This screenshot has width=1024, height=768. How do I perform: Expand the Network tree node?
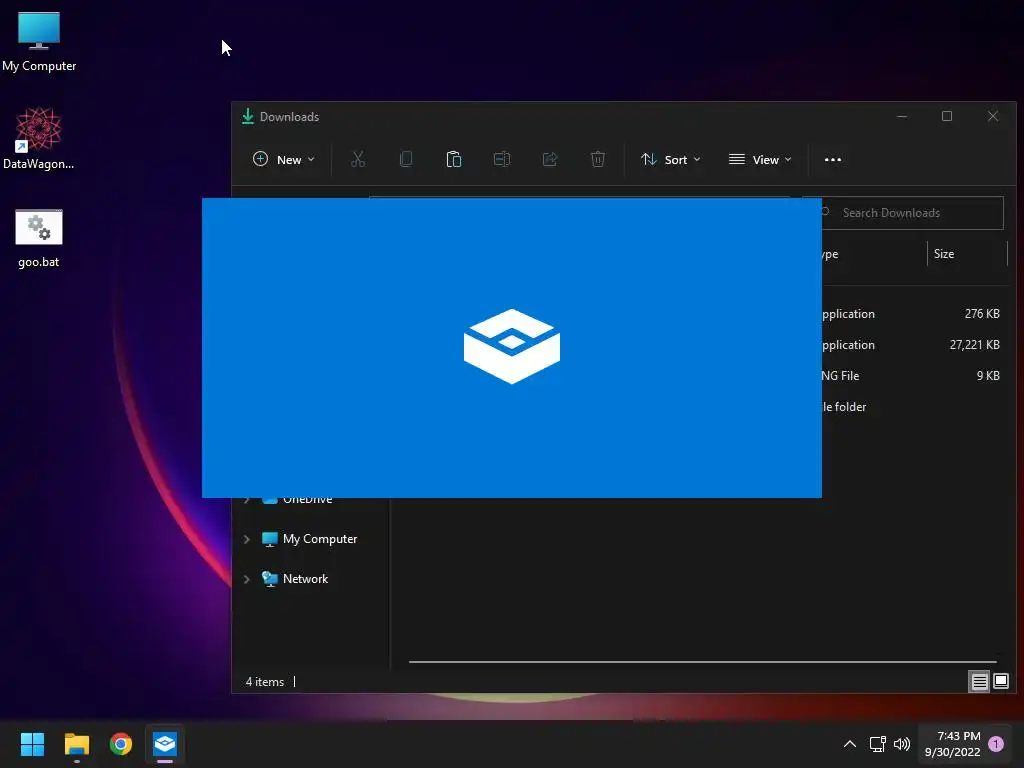click(x=247, y=579)
